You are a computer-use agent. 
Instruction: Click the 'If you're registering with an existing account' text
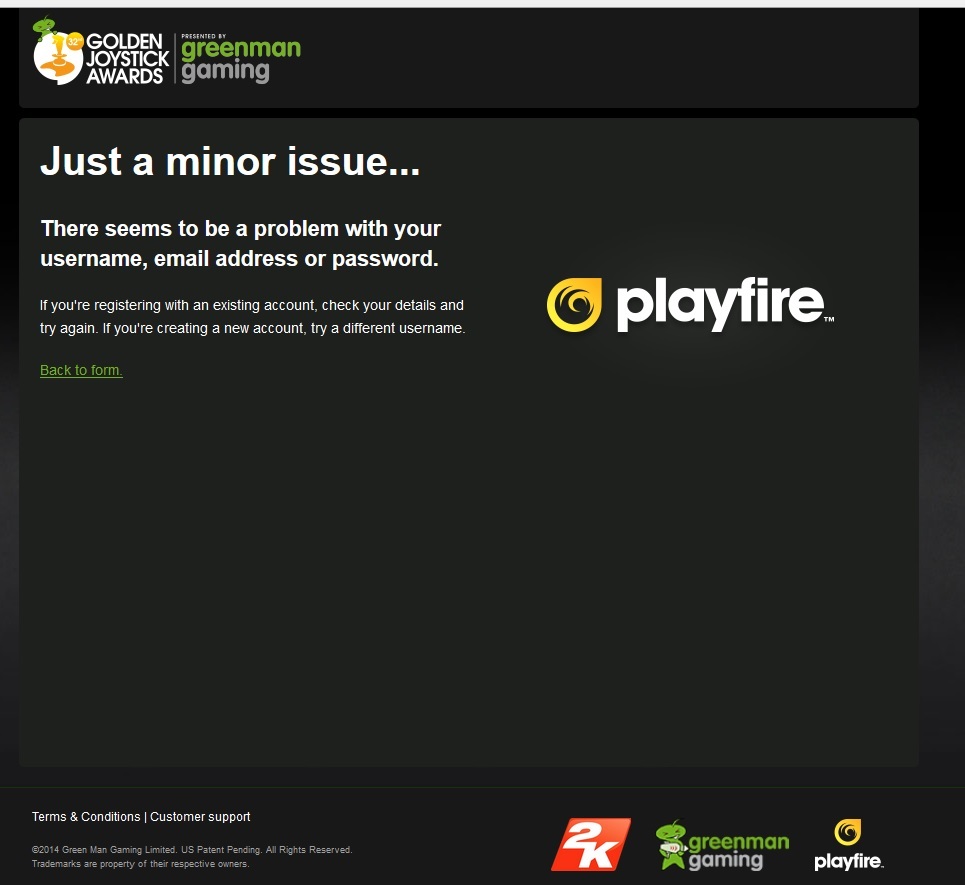pyautogui.click(x=252, y=316)
